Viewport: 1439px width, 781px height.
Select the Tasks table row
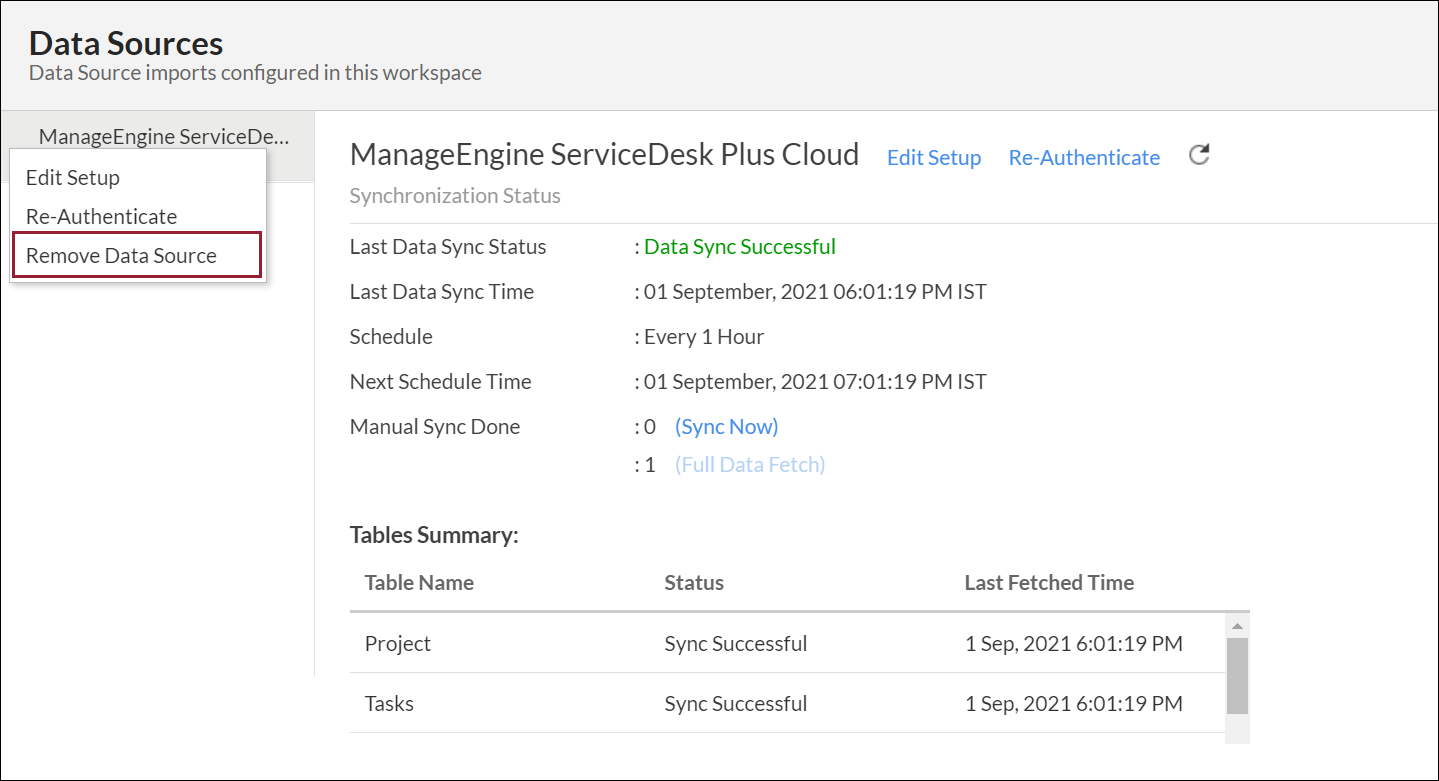coord(389,704)
